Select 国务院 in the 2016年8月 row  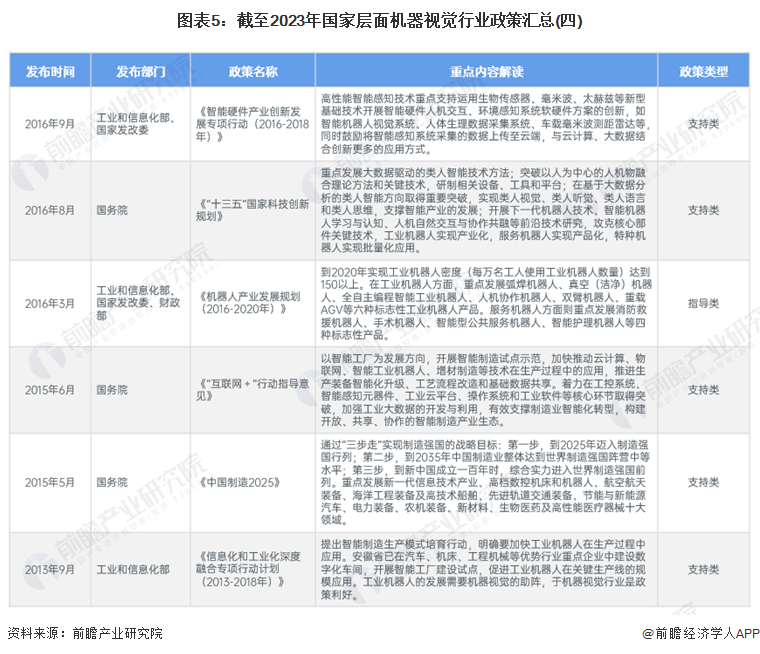click(x=112, y=210)
